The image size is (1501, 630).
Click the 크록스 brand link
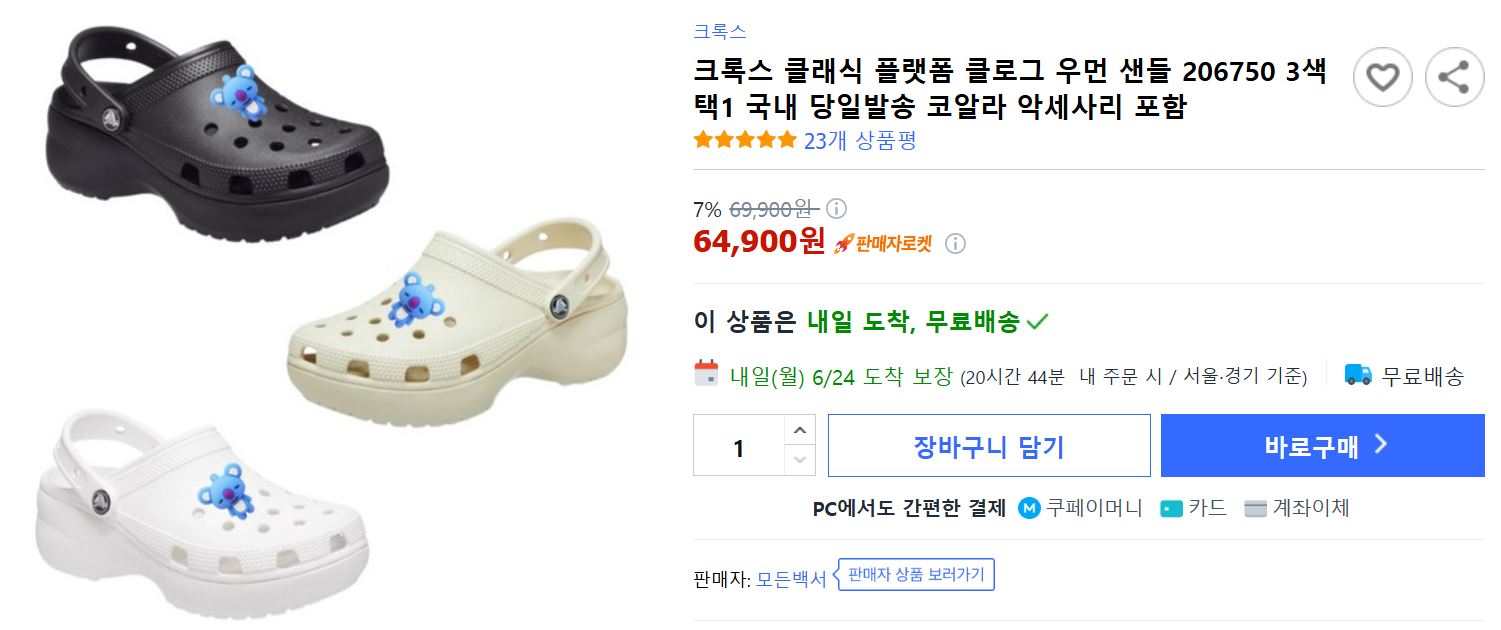(x=719, y=30)
